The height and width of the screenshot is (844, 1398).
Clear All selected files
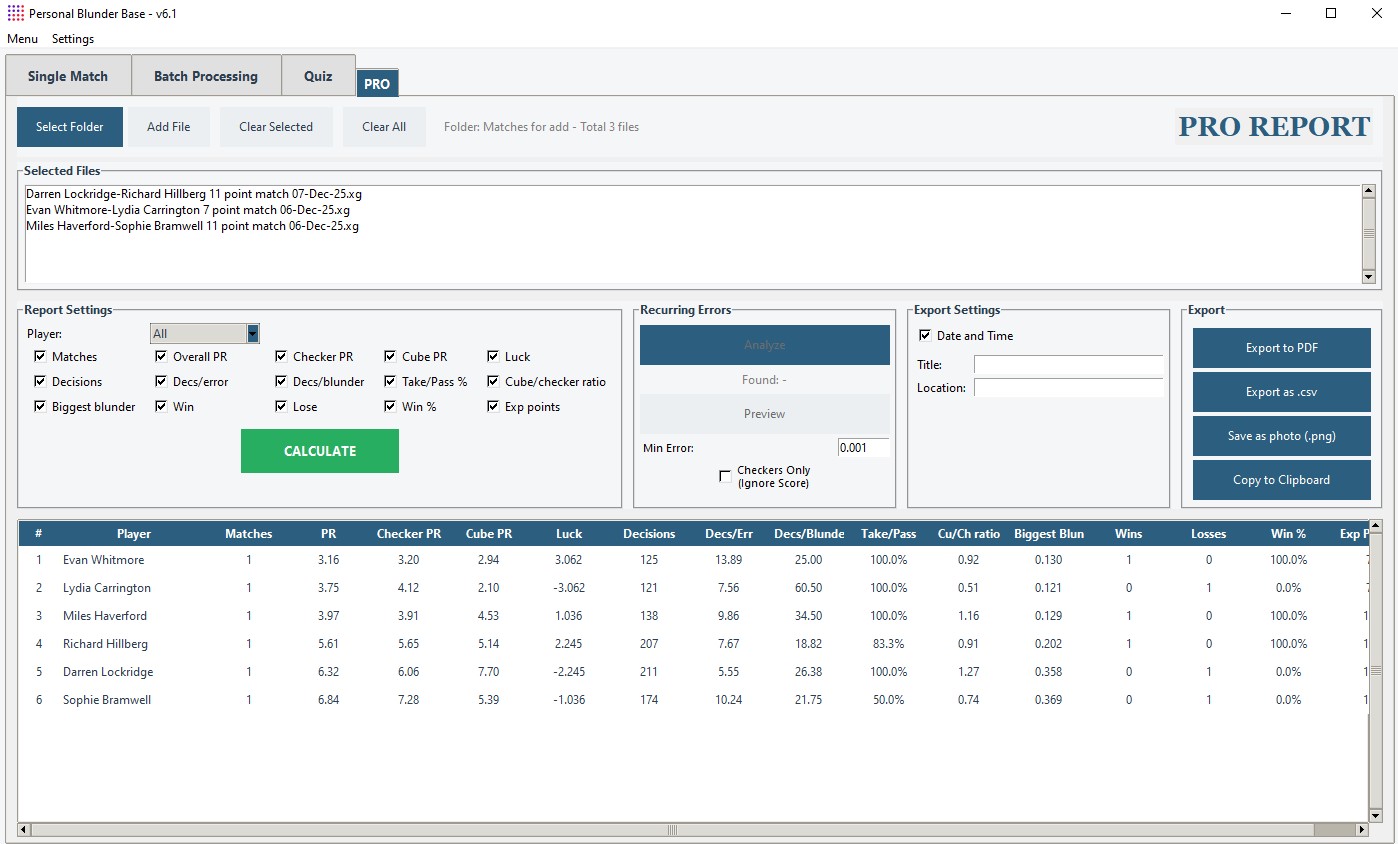384,126
